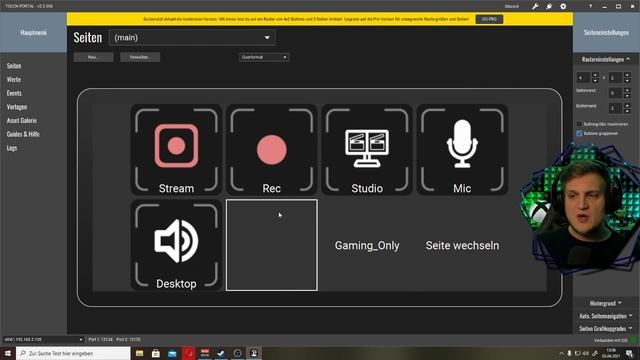Click the Windows Start button
Viewport: 640px width, 360px height.
point(8,353)
